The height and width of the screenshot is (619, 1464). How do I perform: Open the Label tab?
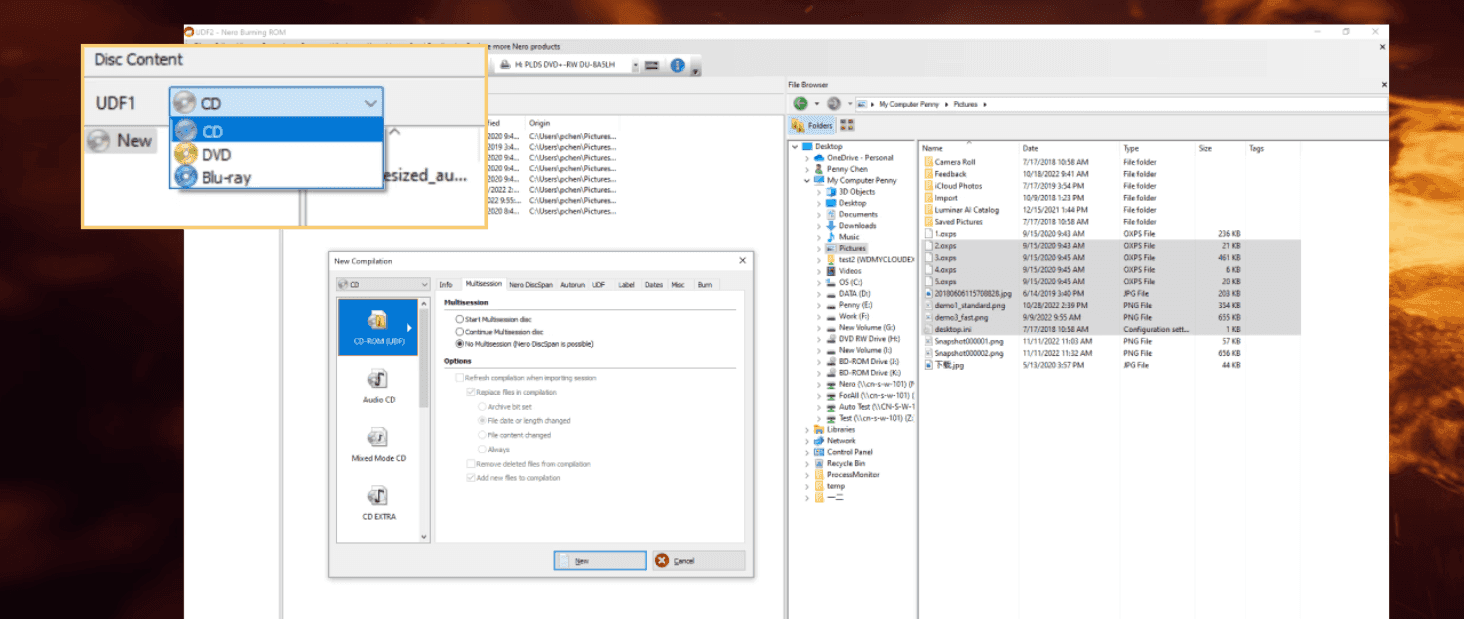coord(626,285)
